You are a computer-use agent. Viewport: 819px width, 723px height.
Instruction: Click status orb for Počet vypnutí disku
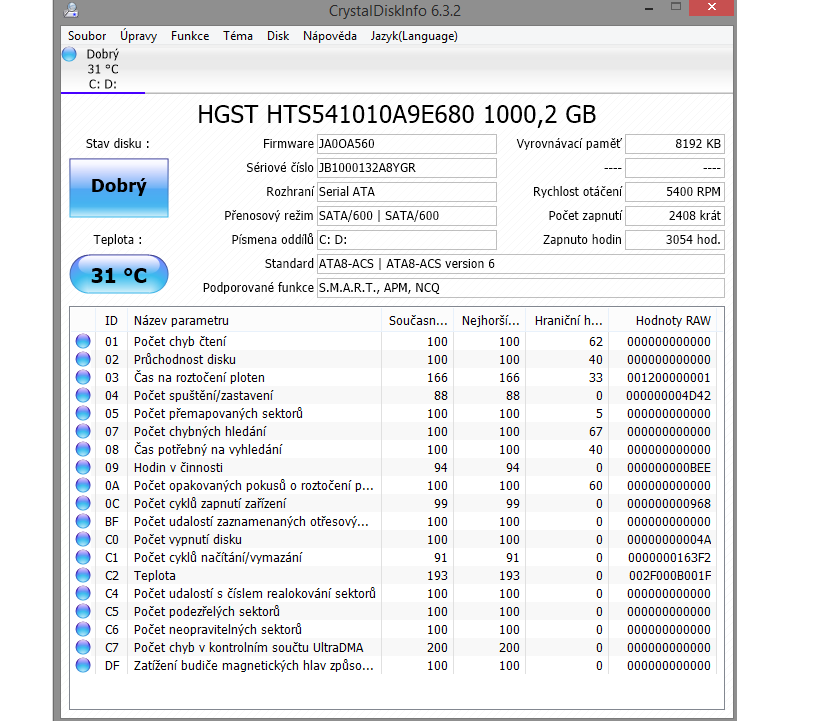[83, 539]
